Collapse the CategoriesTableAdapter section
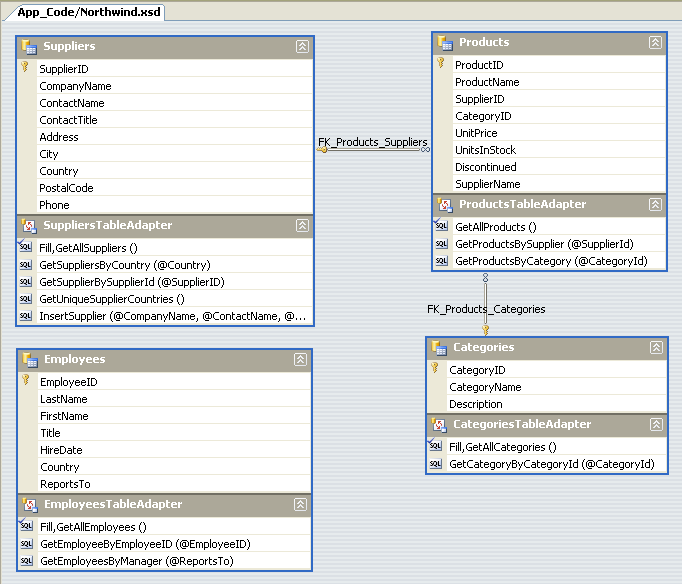This screenshot has width=682, height=584. point(656,424)
